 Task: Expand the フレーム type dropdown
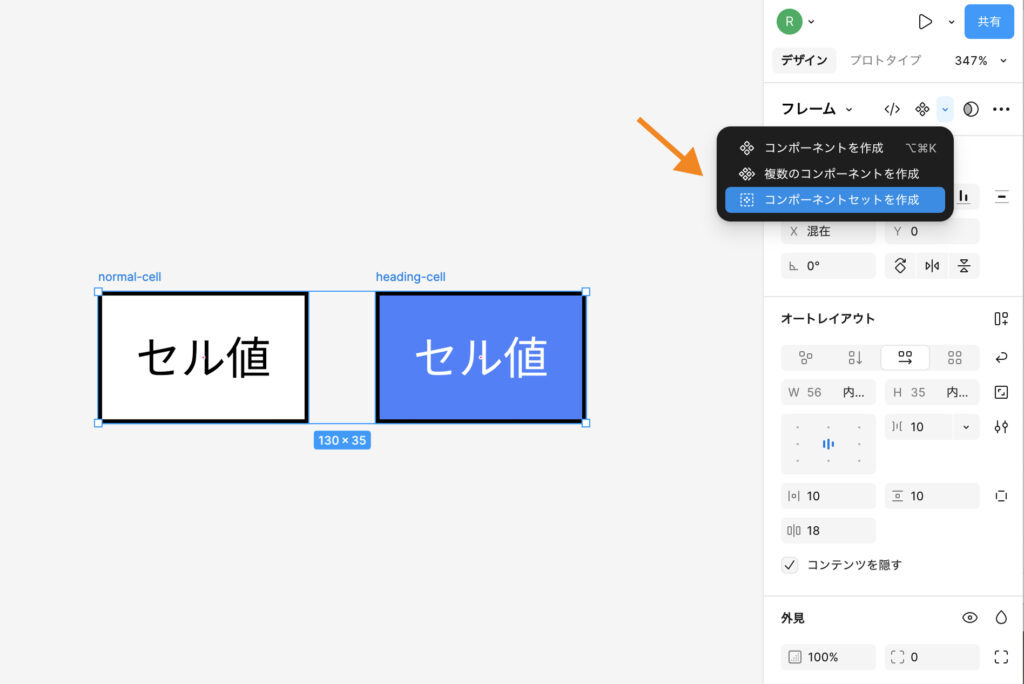[x=849, y=109]
